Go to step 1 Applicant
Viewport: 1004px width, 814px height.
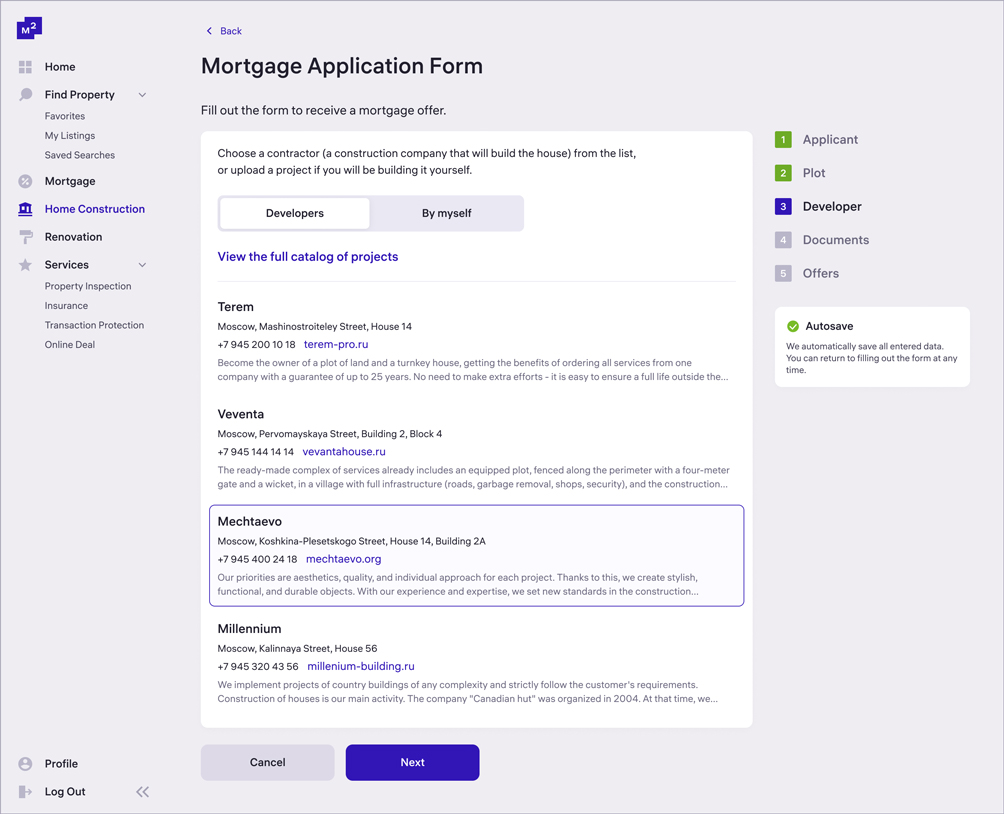pyautogui.click(x=829, y=140)
